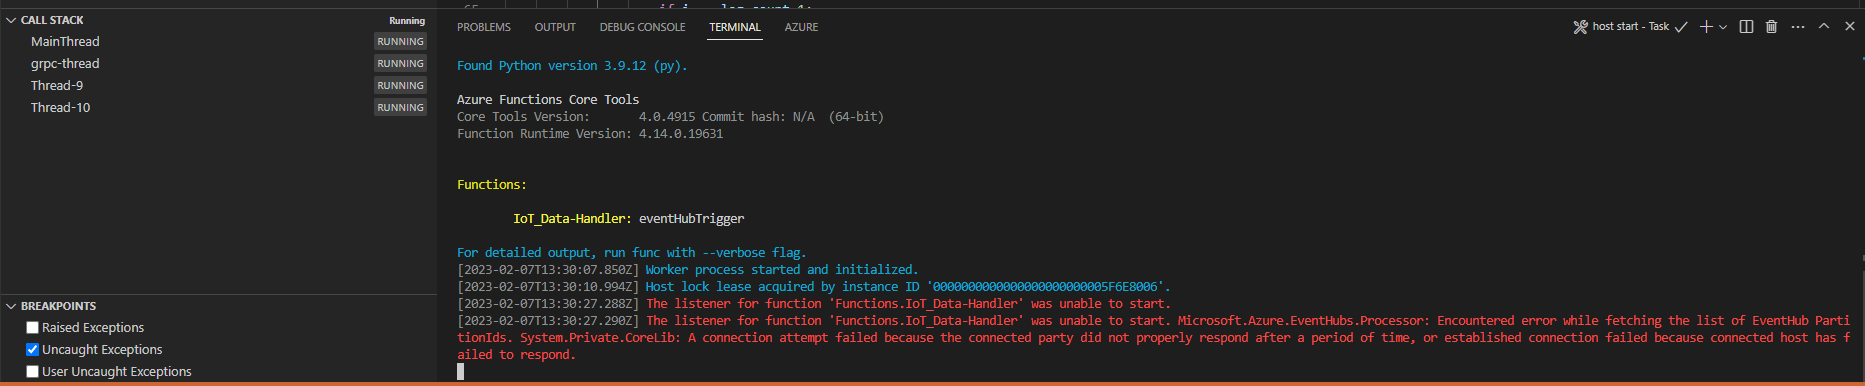Click the new terminal plus icon
This screenshot has width=1865, height=386.
tap(1706, 27)
